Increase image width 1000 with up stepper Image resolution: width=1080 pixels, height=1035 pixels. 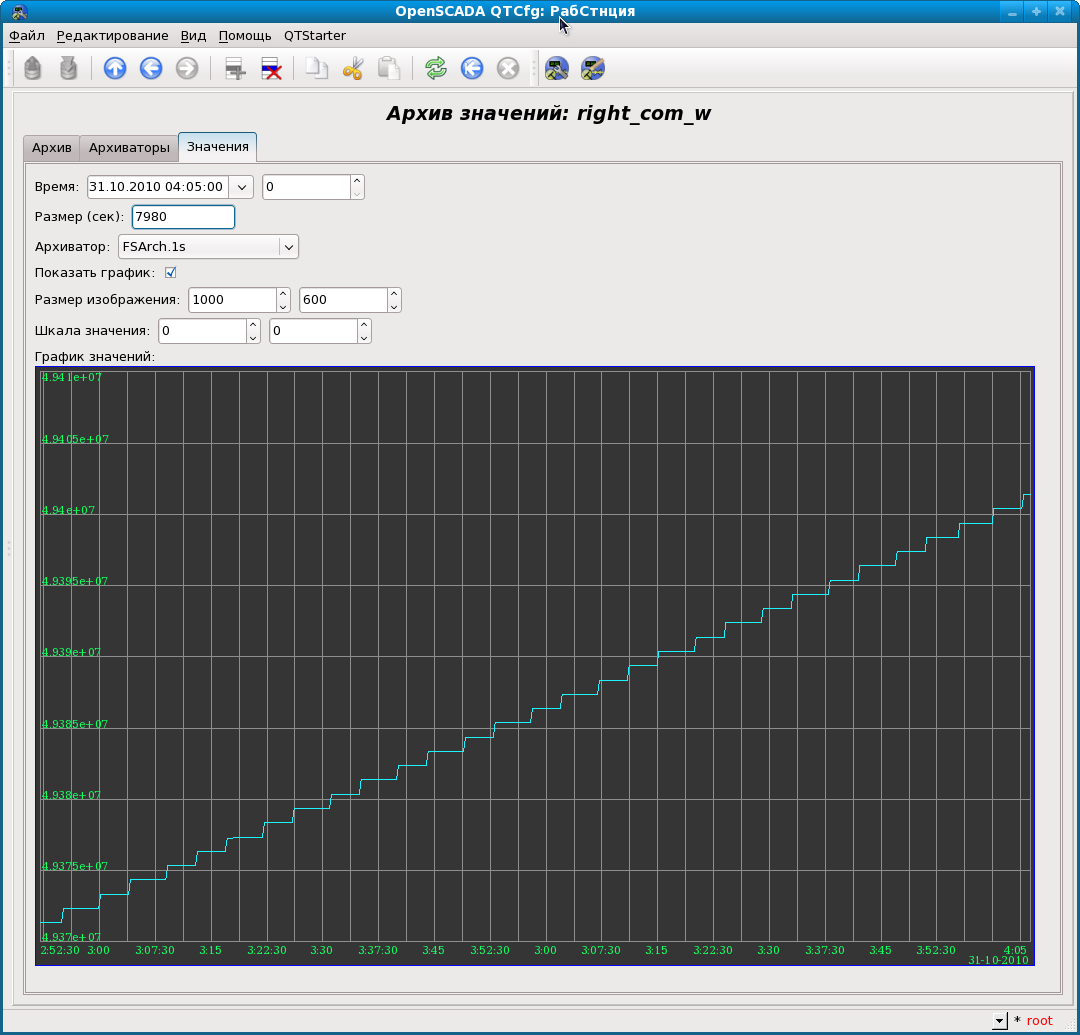point(283,294)
